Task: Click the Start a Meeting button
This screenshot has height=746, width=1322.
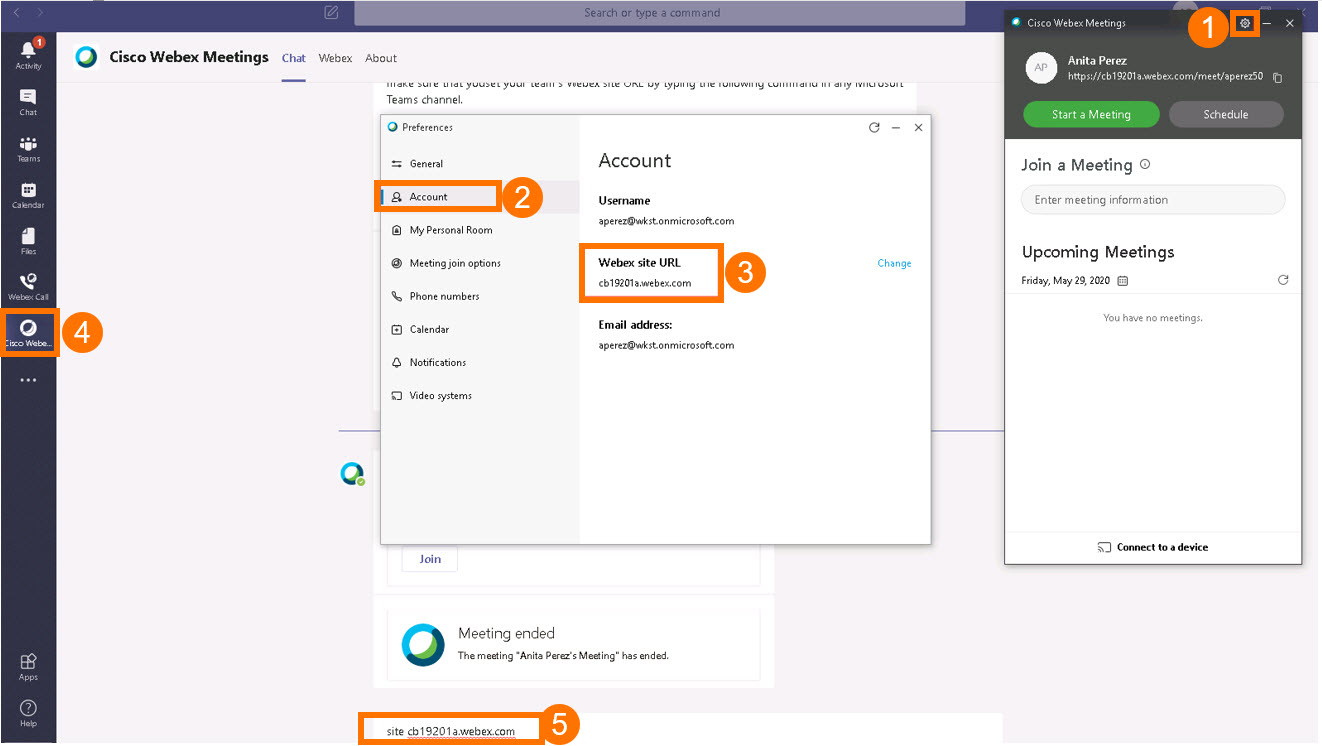Action: click(x=1091, y=114)
